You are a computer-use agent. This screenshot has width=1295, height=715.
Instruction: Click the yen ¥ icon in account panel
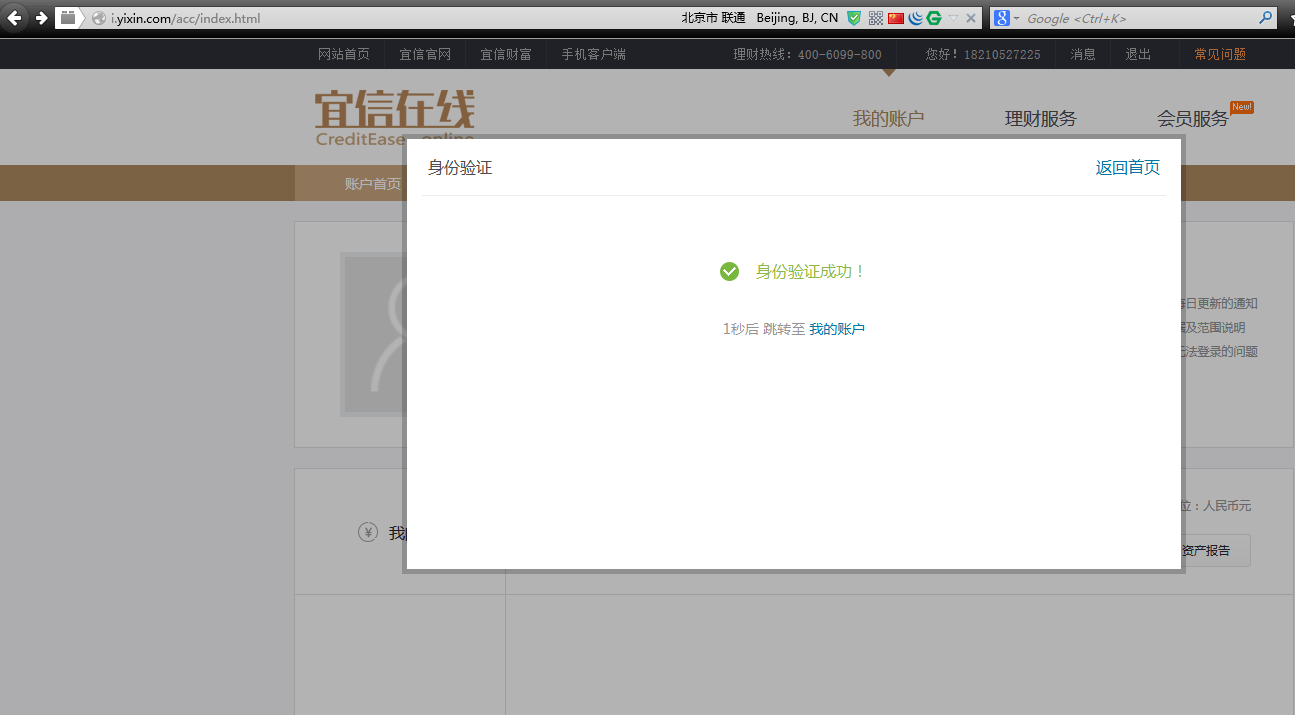[367, 532]
